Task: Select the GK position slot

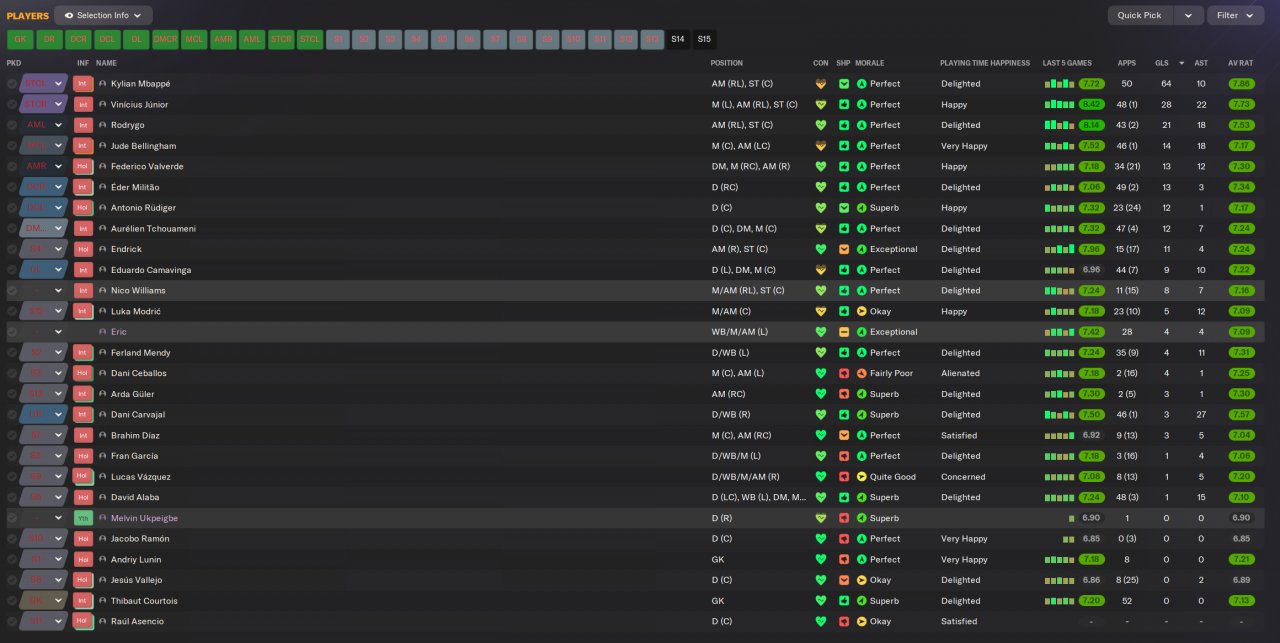Action: click(20, 40)
